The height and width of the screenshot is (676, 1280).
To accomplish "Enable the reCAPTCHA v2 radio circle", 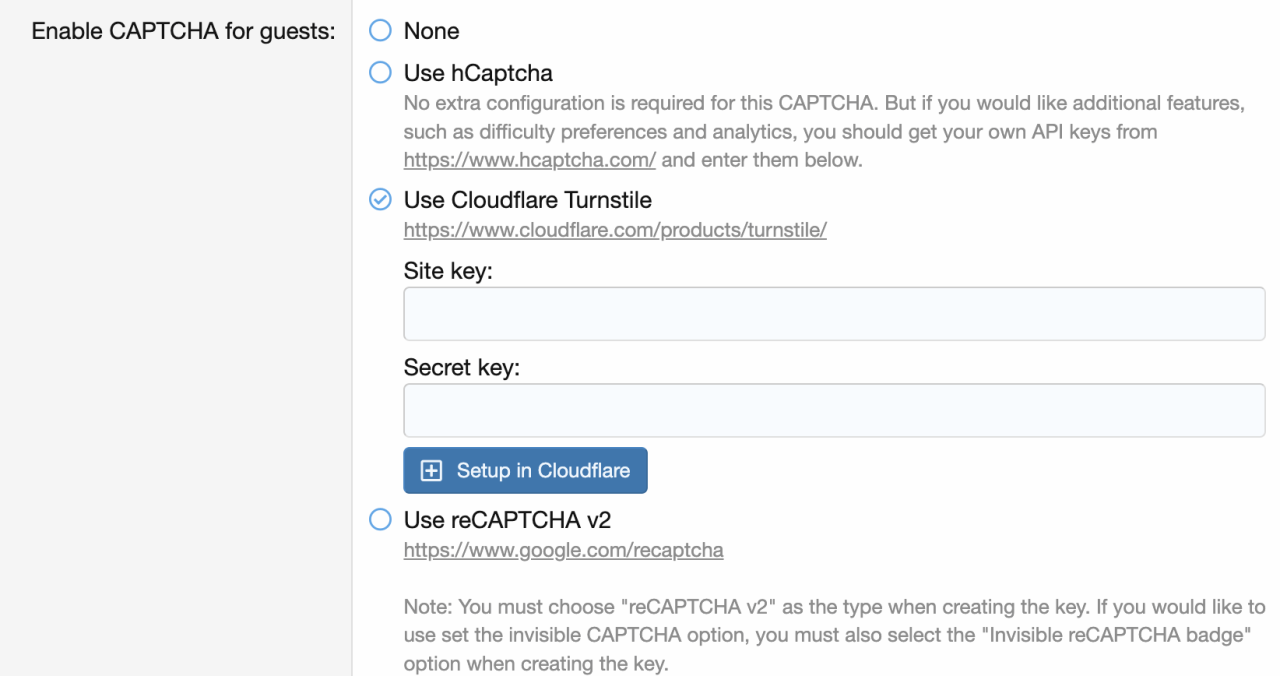I will point(380,520).
